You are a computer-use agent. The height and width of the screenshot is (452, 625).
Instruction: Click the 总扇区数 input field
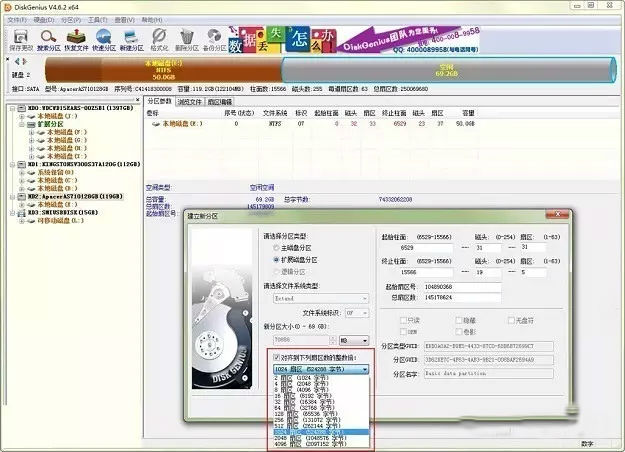point(462,298)
